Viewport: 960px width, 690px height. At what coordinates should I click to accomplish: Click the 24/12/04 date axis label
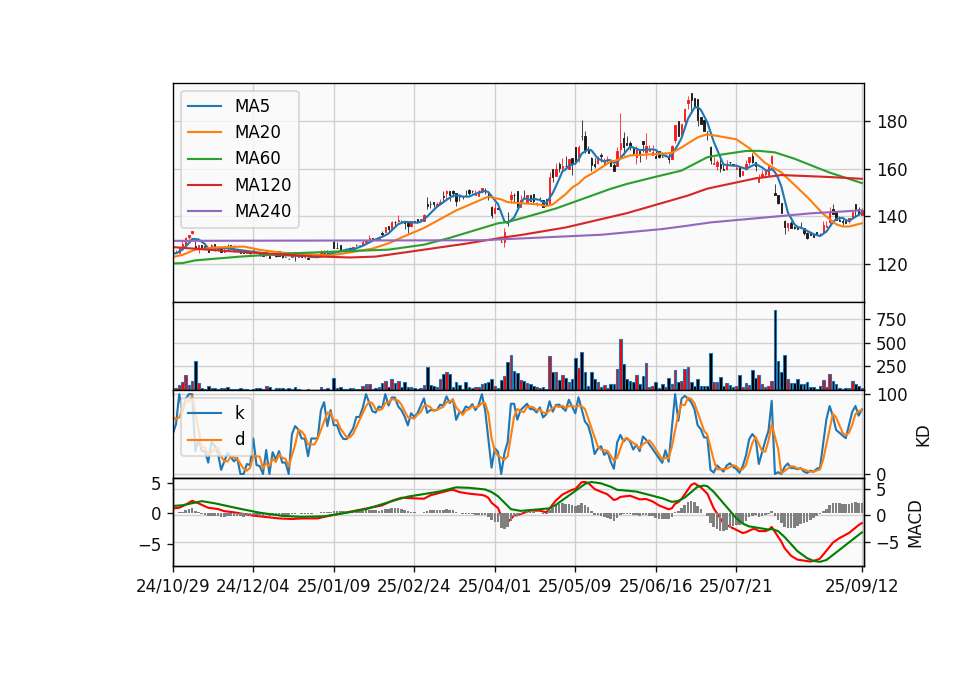(253, 586)
